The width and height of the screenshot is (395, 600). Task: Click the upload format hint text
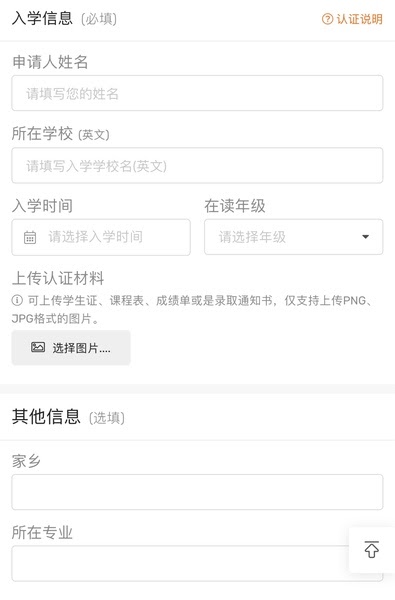192,309
